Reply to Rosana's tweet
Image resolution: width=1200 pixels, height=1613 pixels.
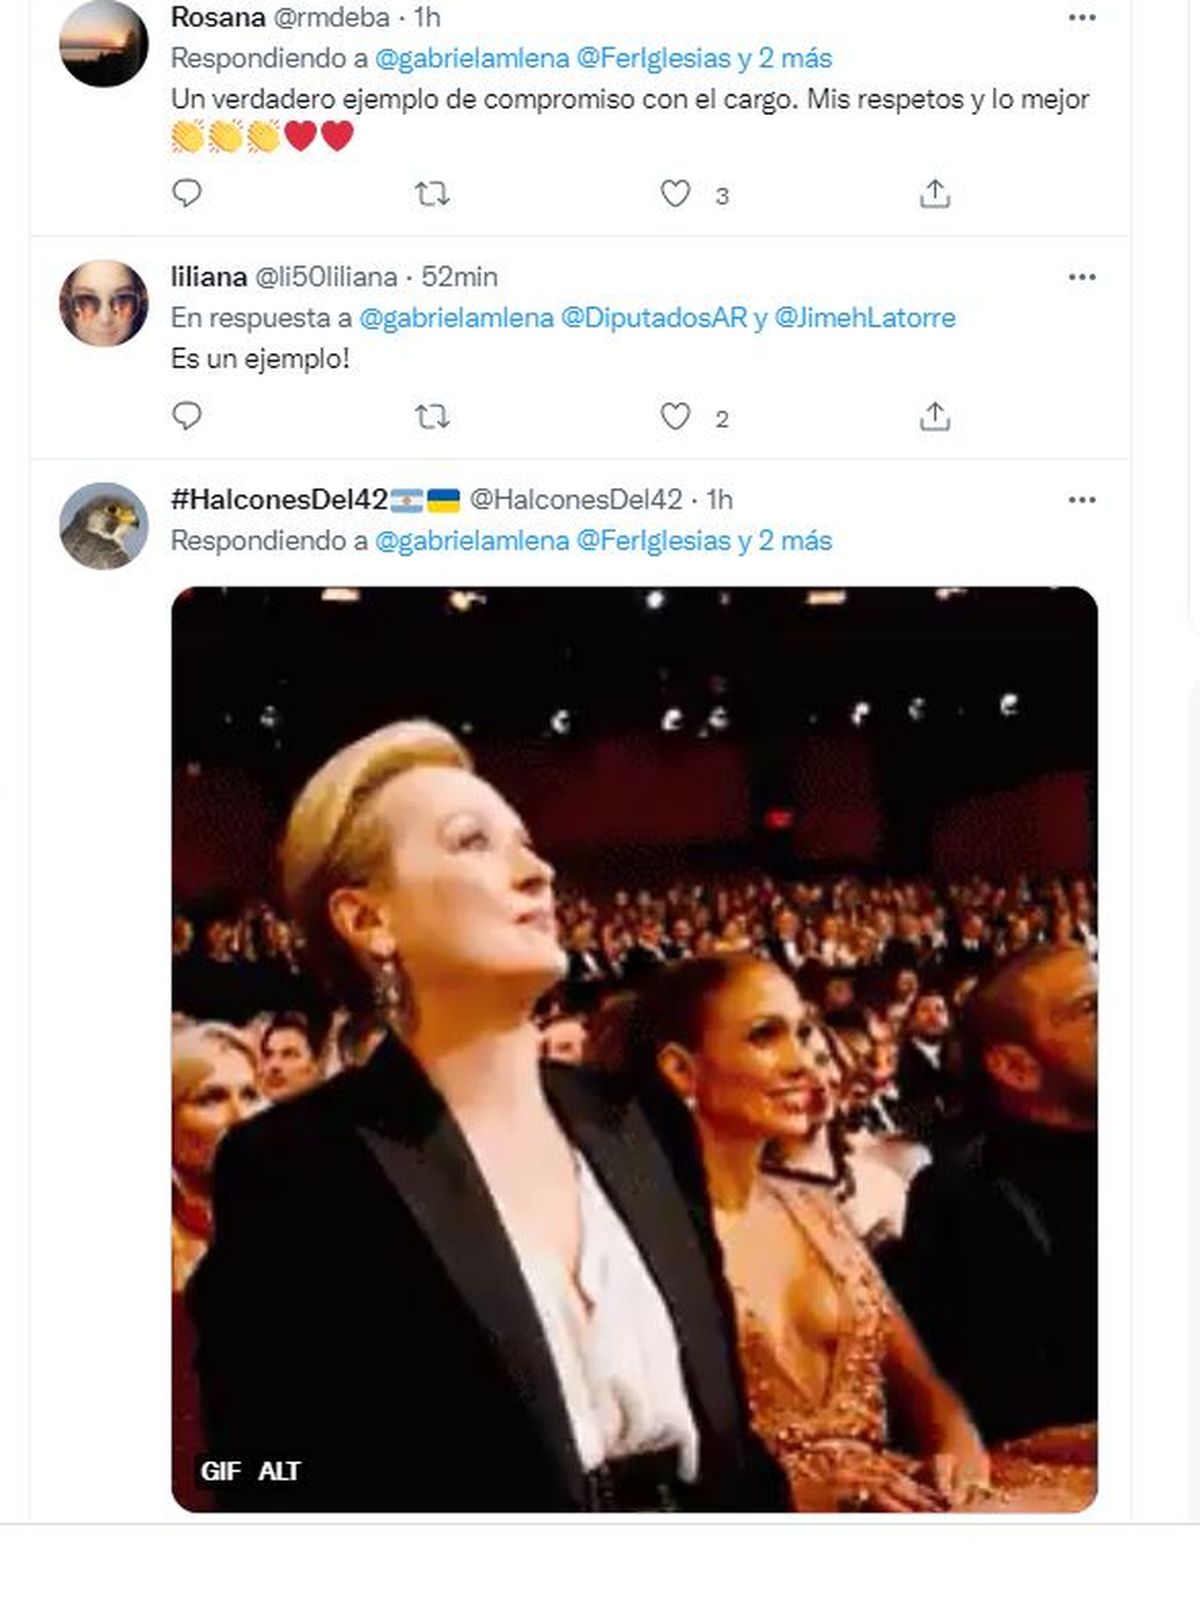(x=187, y=193)
